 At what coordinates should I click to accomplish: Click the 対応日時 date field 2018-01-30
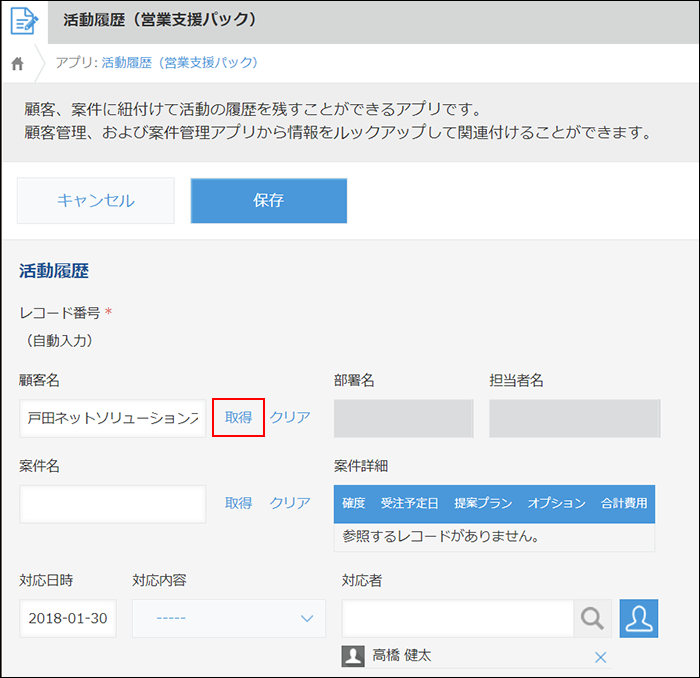[68, 618]
